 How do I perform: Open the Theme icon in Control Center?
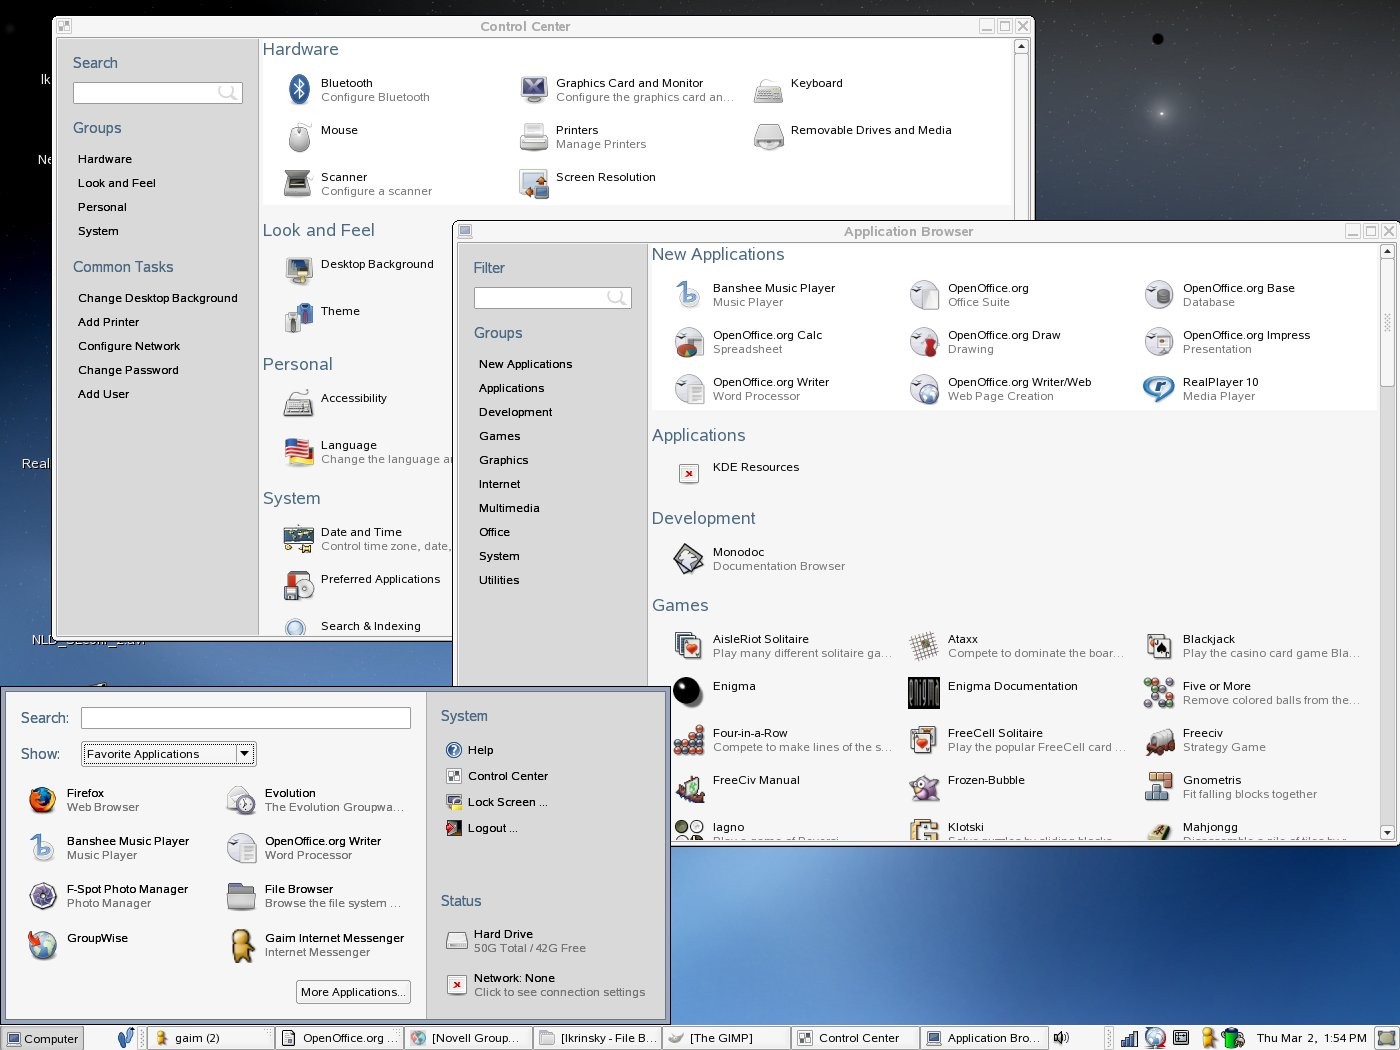pos(298,318)
